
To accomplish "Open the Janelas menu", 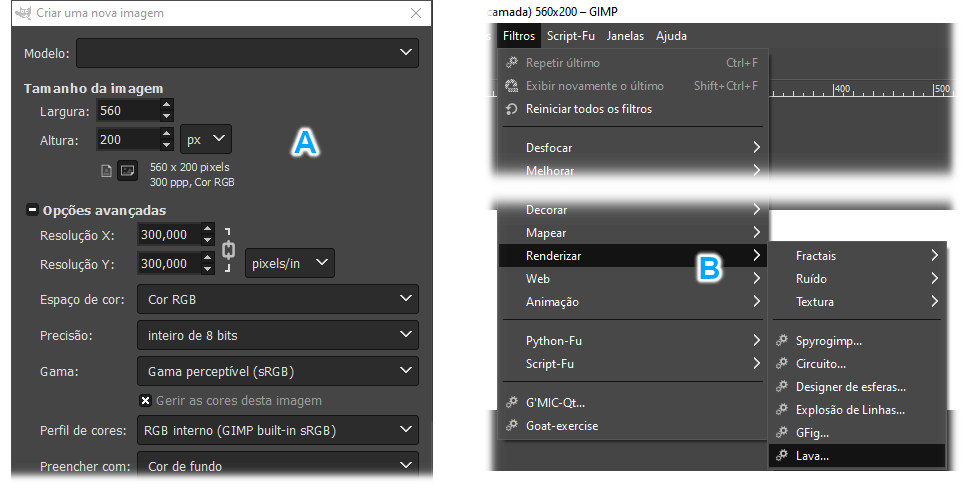I will pos(625,36).
